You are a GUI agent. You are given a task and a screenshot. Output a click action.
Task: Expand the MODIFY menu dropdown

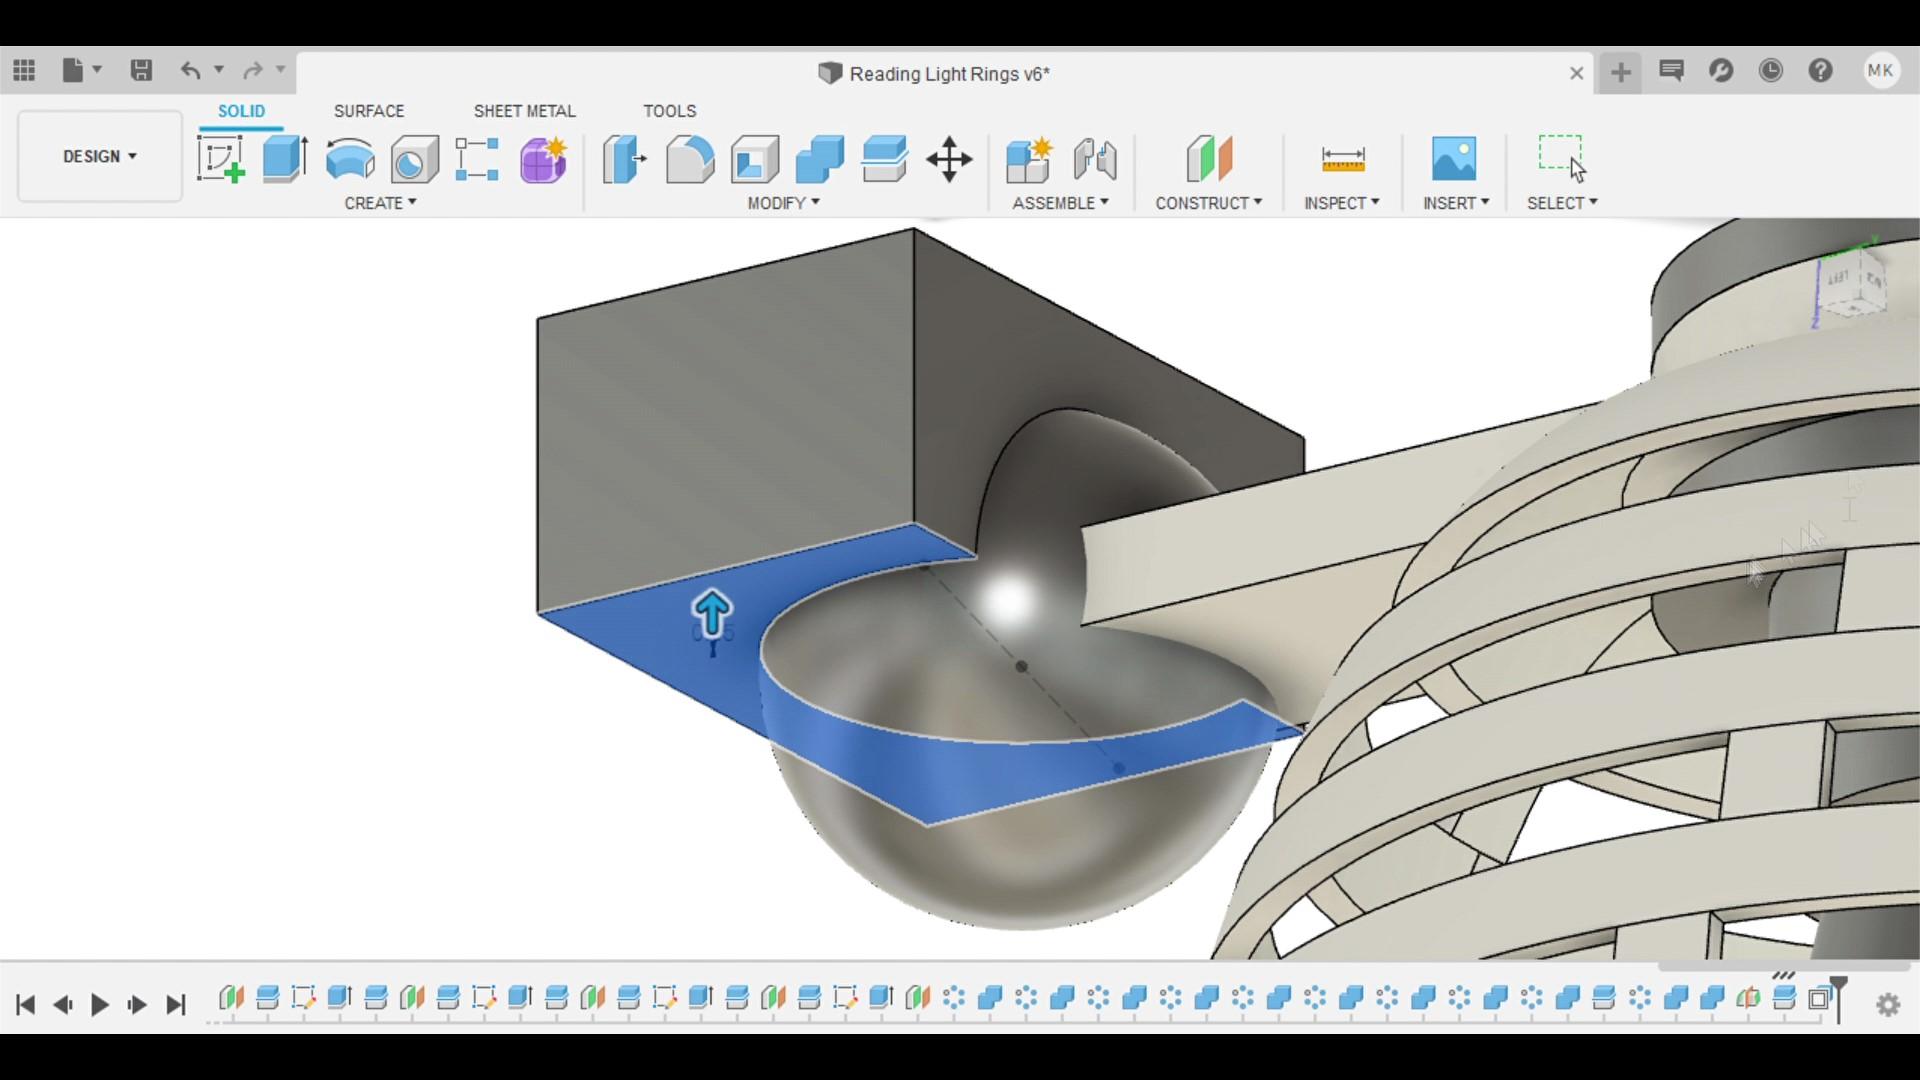click(783, 203)
